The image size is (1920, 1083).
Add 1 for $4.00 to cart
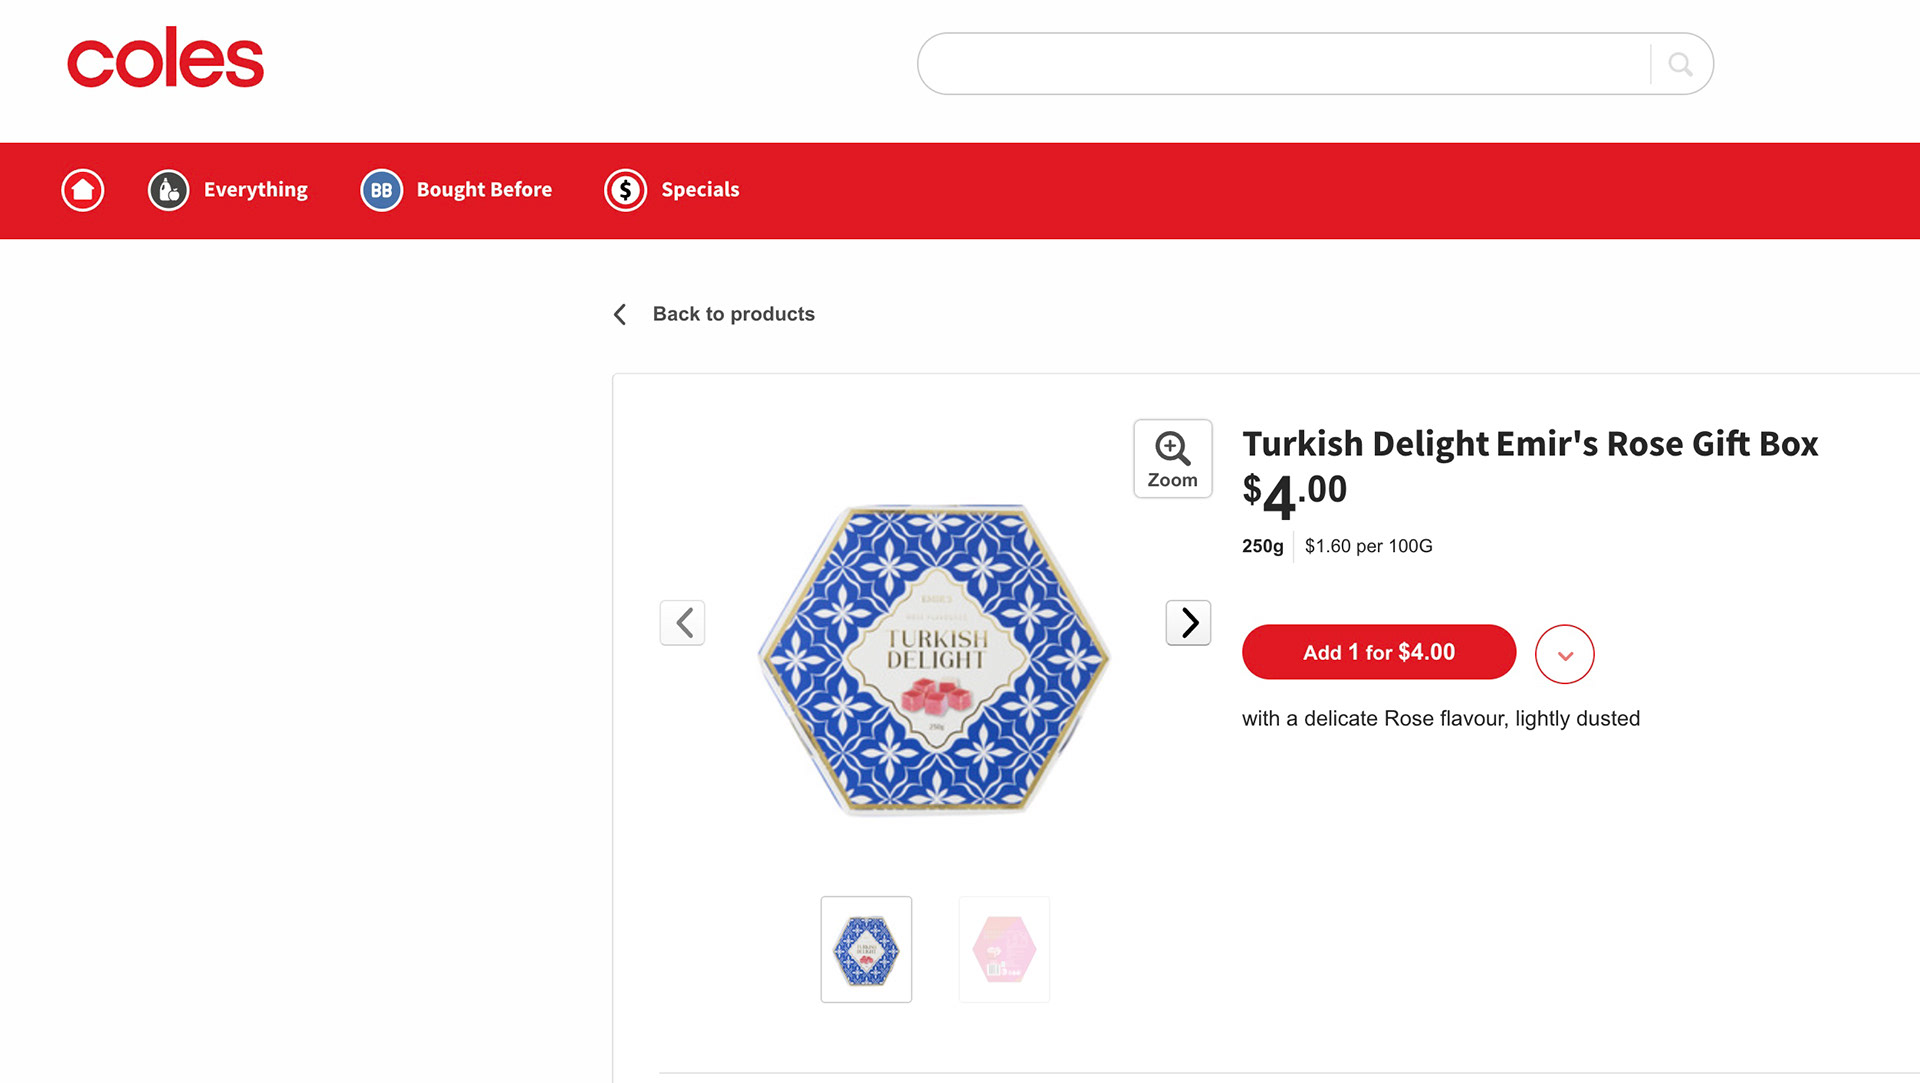tap(1378, 652)
